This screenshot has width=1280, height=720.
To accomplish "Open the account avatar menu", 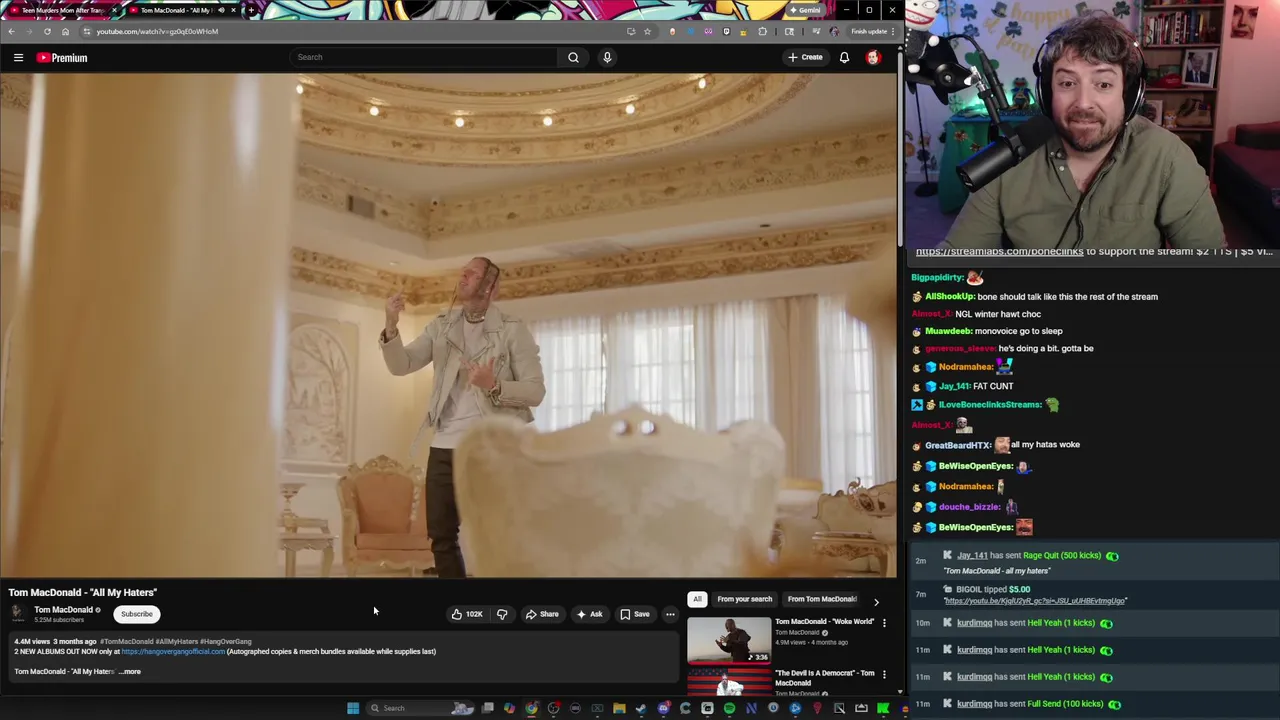I will coord(873,57).
